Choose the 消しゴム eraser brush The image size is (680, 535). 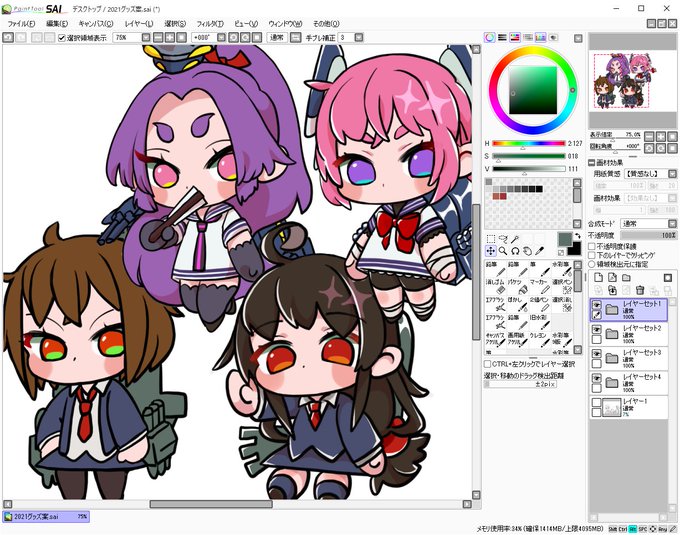click(495, 287)
